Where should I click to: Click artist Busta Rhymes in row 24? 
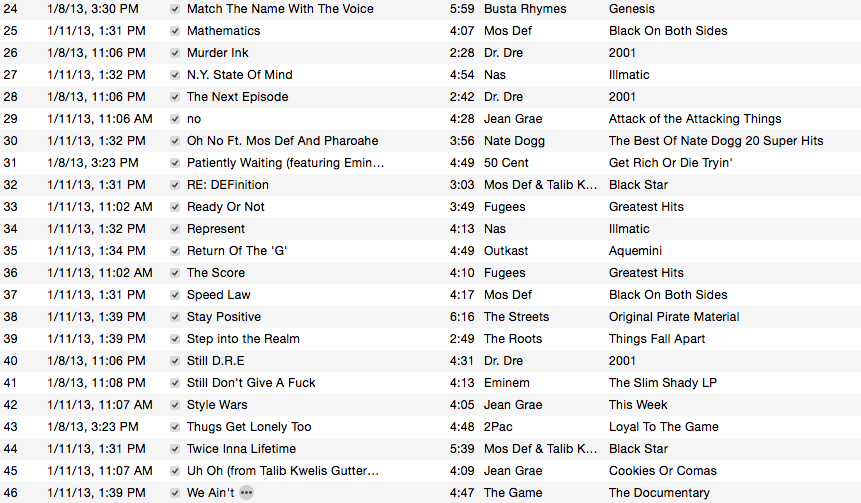tap(525, 9)
